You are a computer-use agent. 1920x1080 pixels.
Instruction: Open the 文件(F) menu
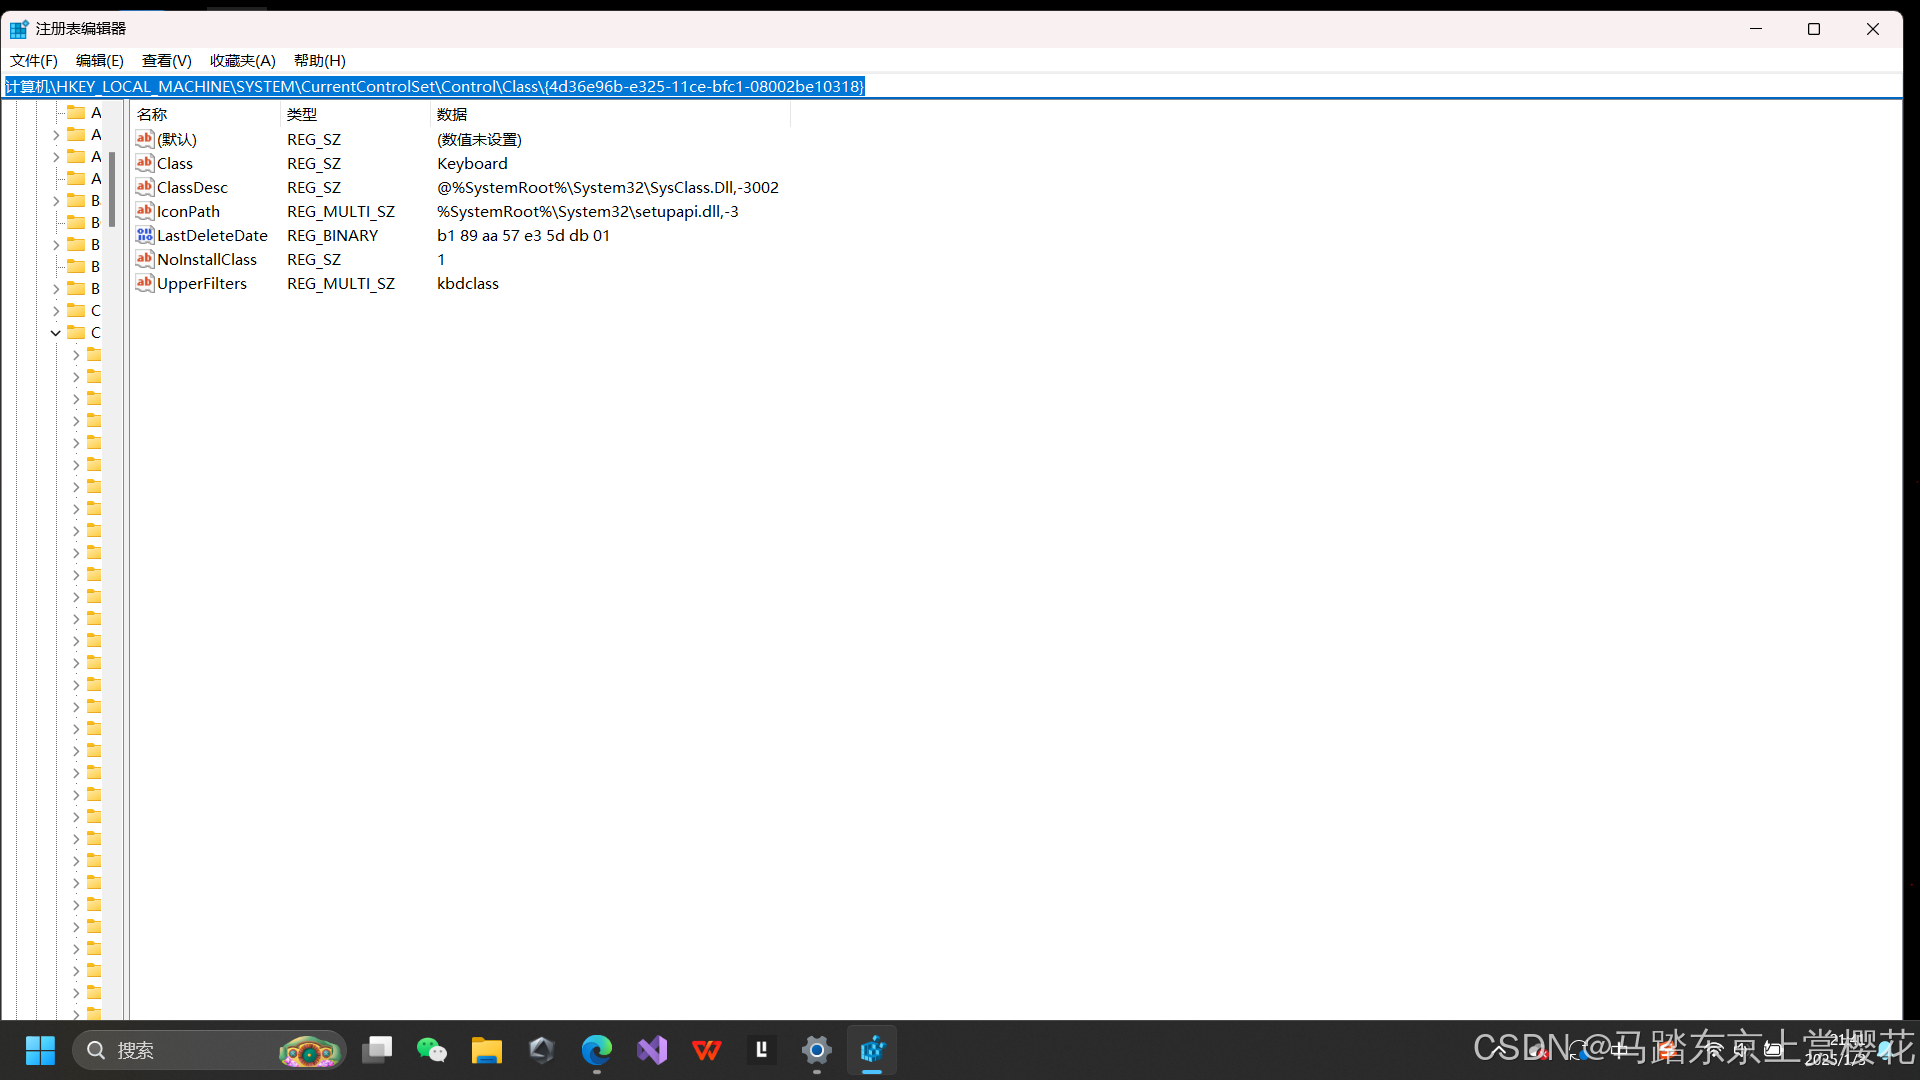(34, 61)
